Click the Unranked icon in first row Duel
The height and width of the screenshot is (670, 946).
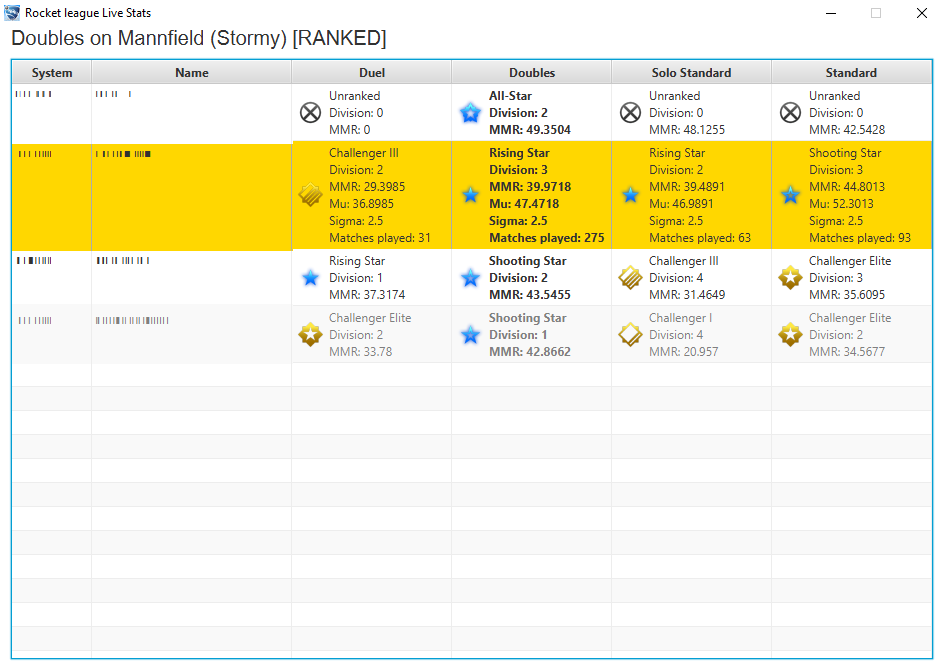[310, 113]
